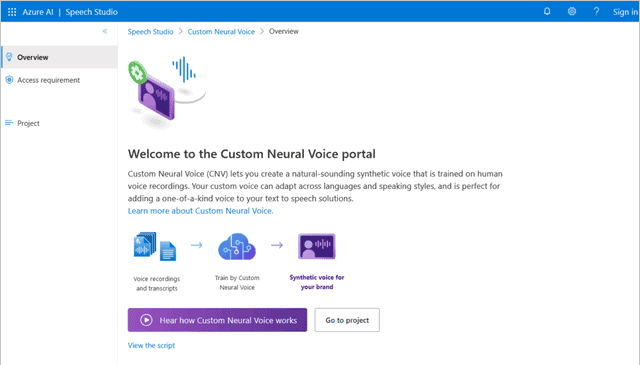Collapse the left navigation pane
Viewport: 640px width, 365px height.
pyautogui.click(x=105, y=31)
